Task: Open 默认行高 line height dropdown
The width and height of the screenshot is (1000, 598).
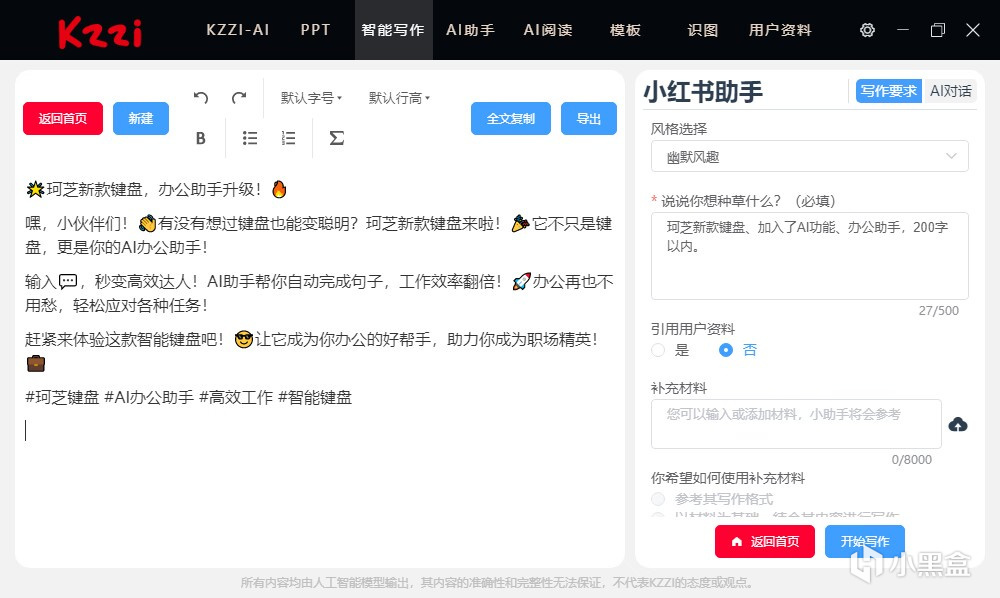Action: [x=399, y=98]
